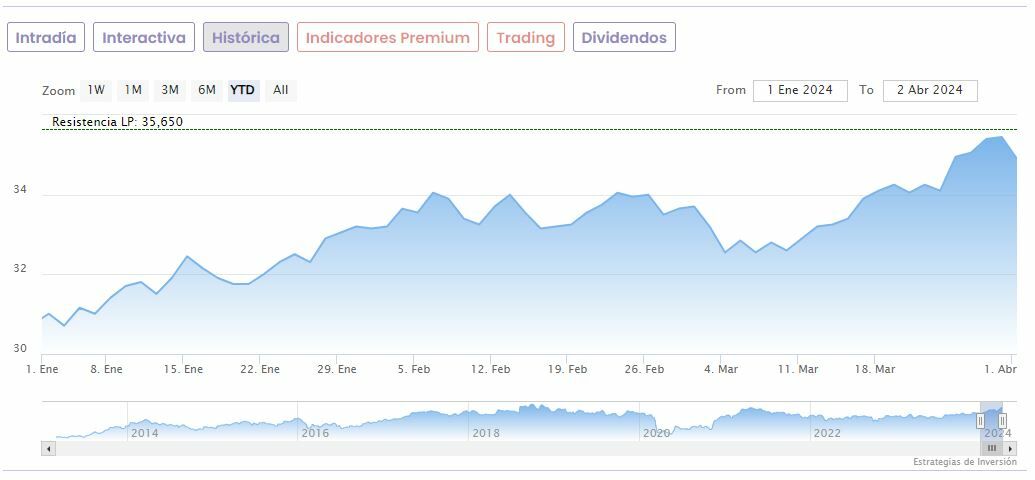Choose the 3M zoom range
The width and height of the screenshot is (1035, 480).
[x=170, y=90]
